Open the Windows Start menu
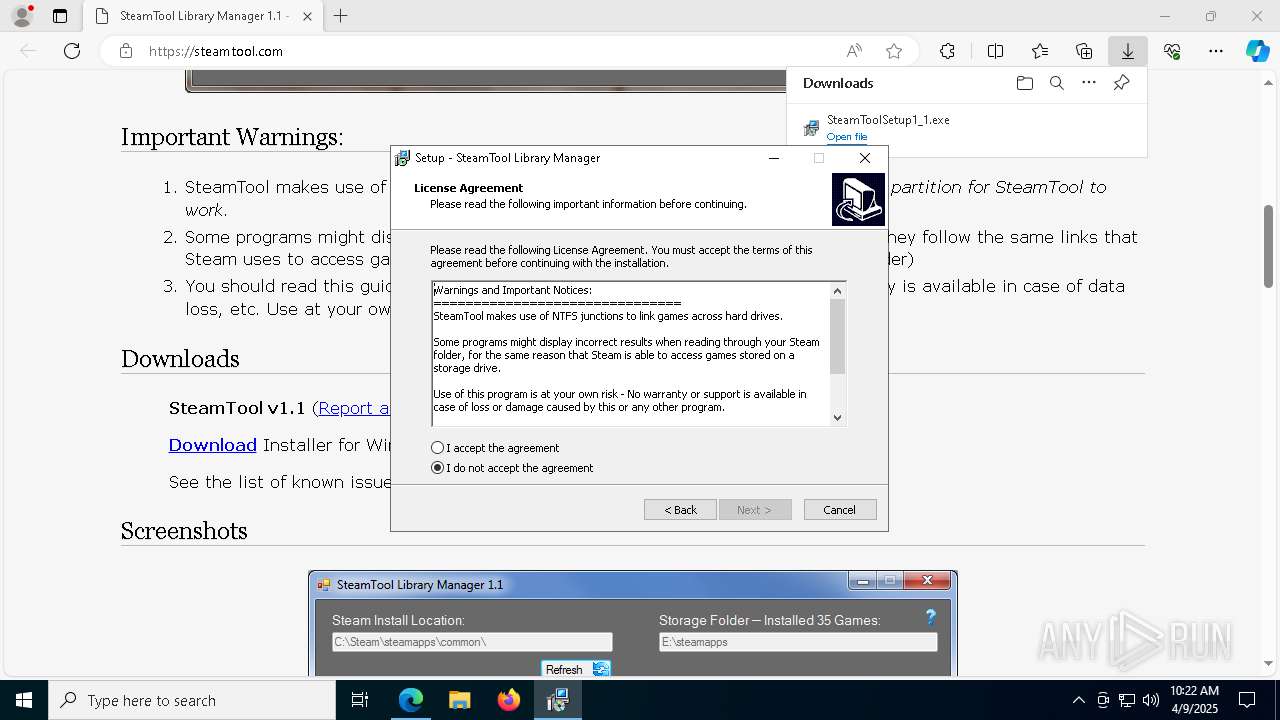This screenshot has width=1280, height=720. click(24, 700)
